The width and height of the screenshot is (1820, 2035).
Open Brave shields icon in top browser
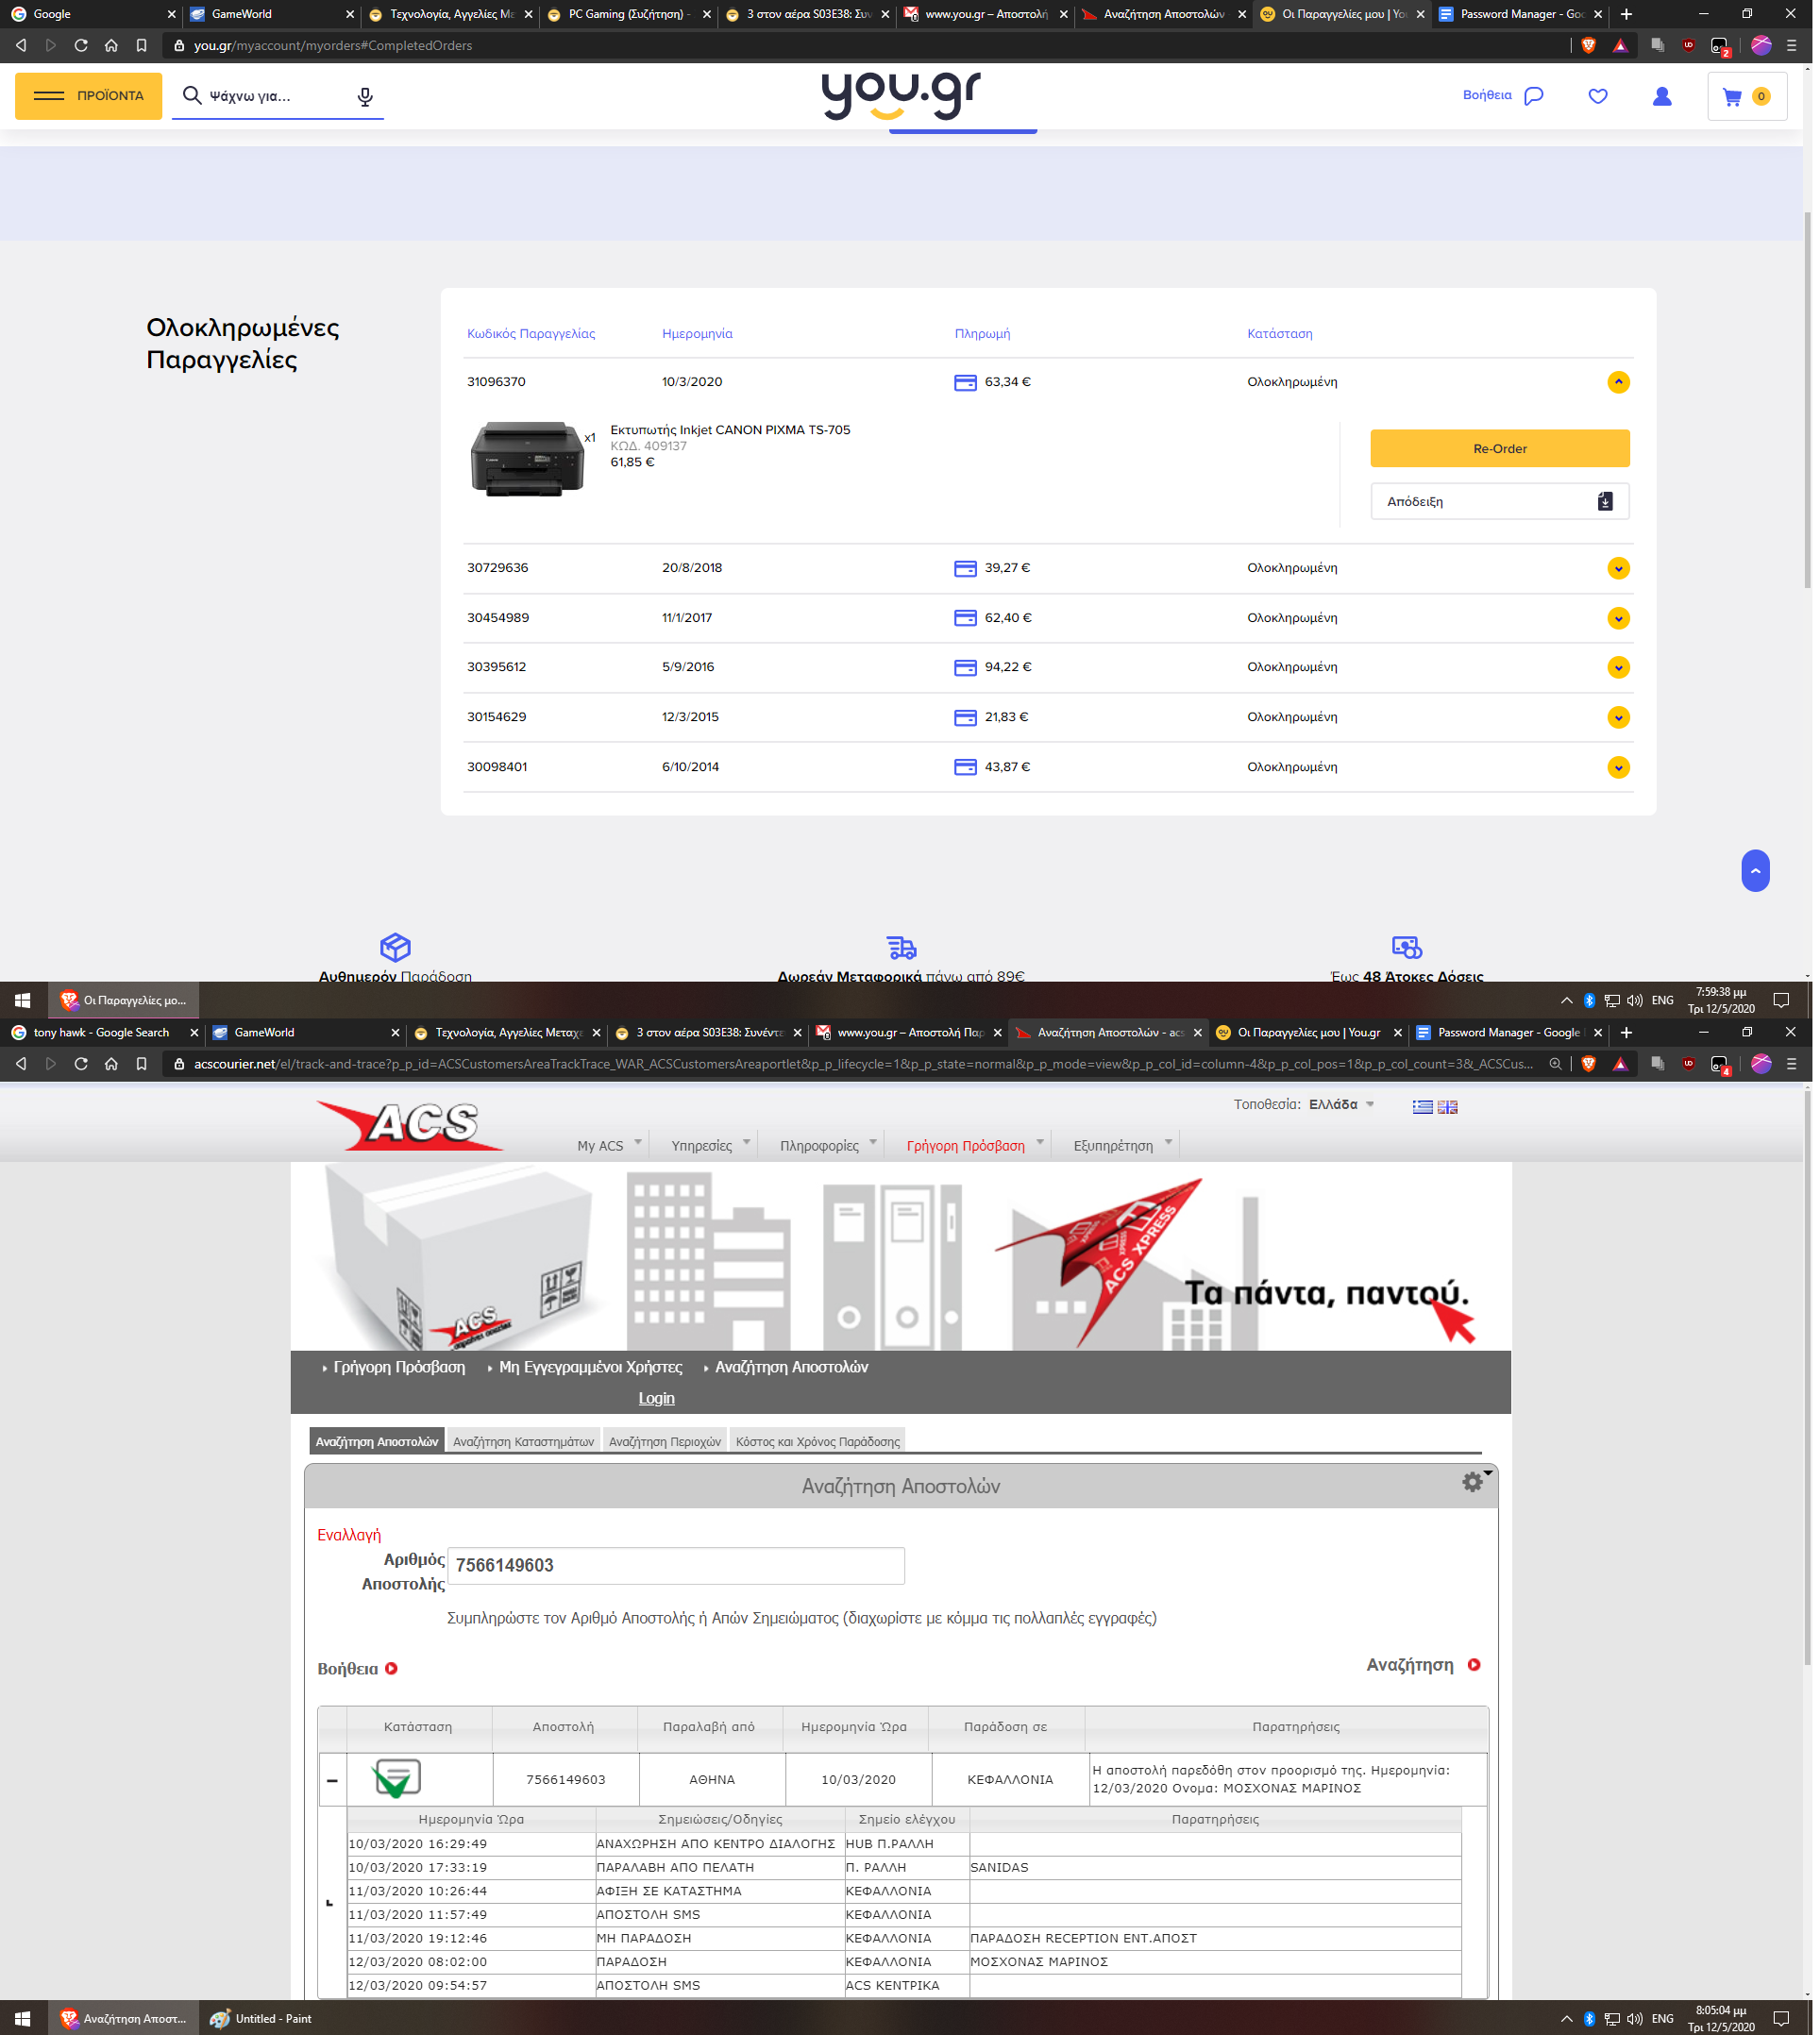1588,45
